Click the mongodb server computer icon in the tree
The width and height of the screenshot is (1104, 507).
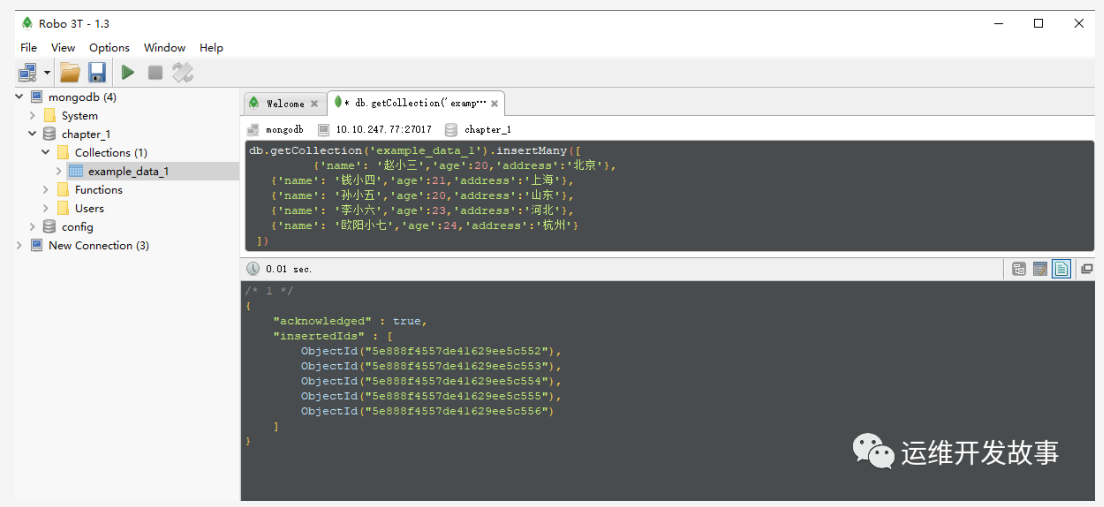point(36,96)
